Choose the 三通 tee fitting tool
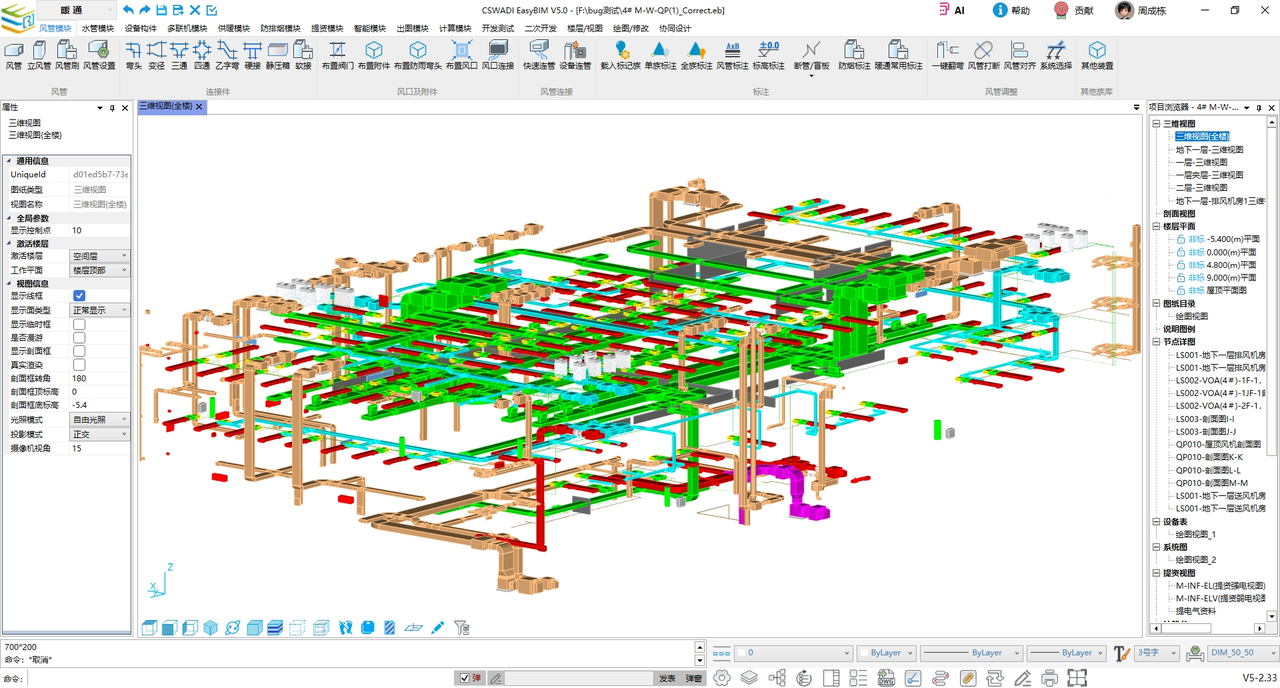 [x=179, y=55]
